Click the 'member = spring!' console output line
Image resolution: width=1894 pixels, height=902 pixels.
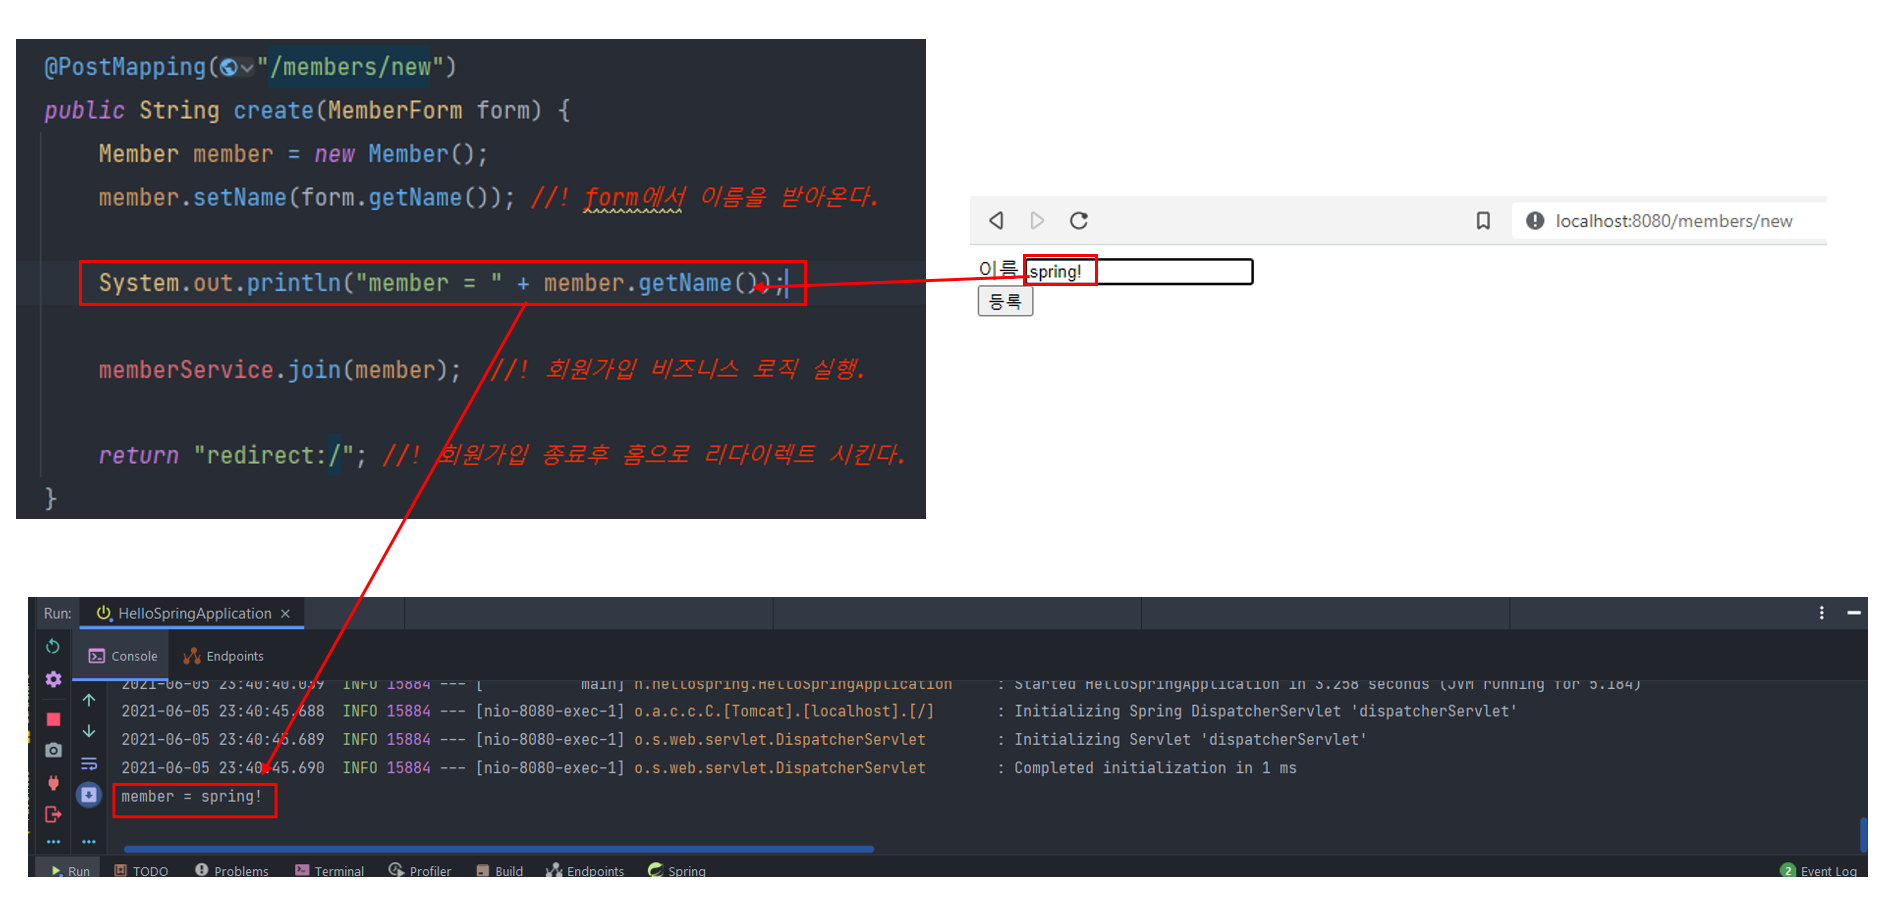point(192,797)
